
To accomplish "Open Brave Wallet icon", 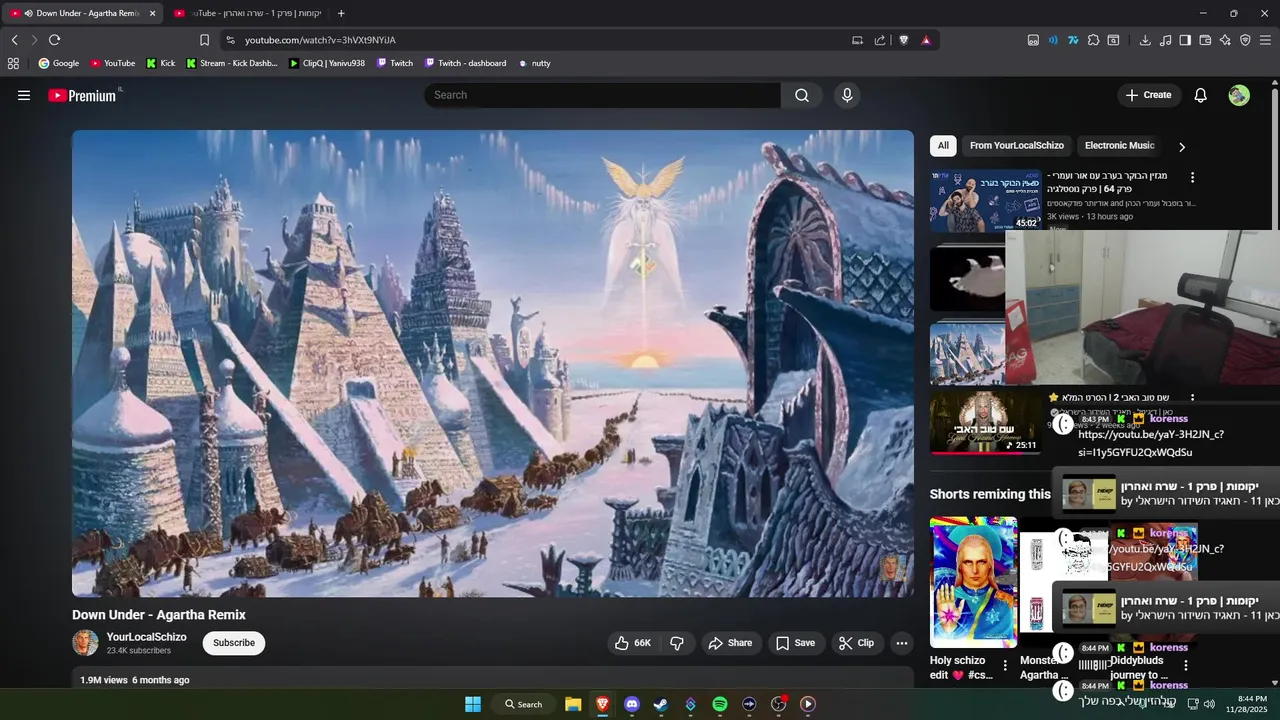I will (1205, 40).
